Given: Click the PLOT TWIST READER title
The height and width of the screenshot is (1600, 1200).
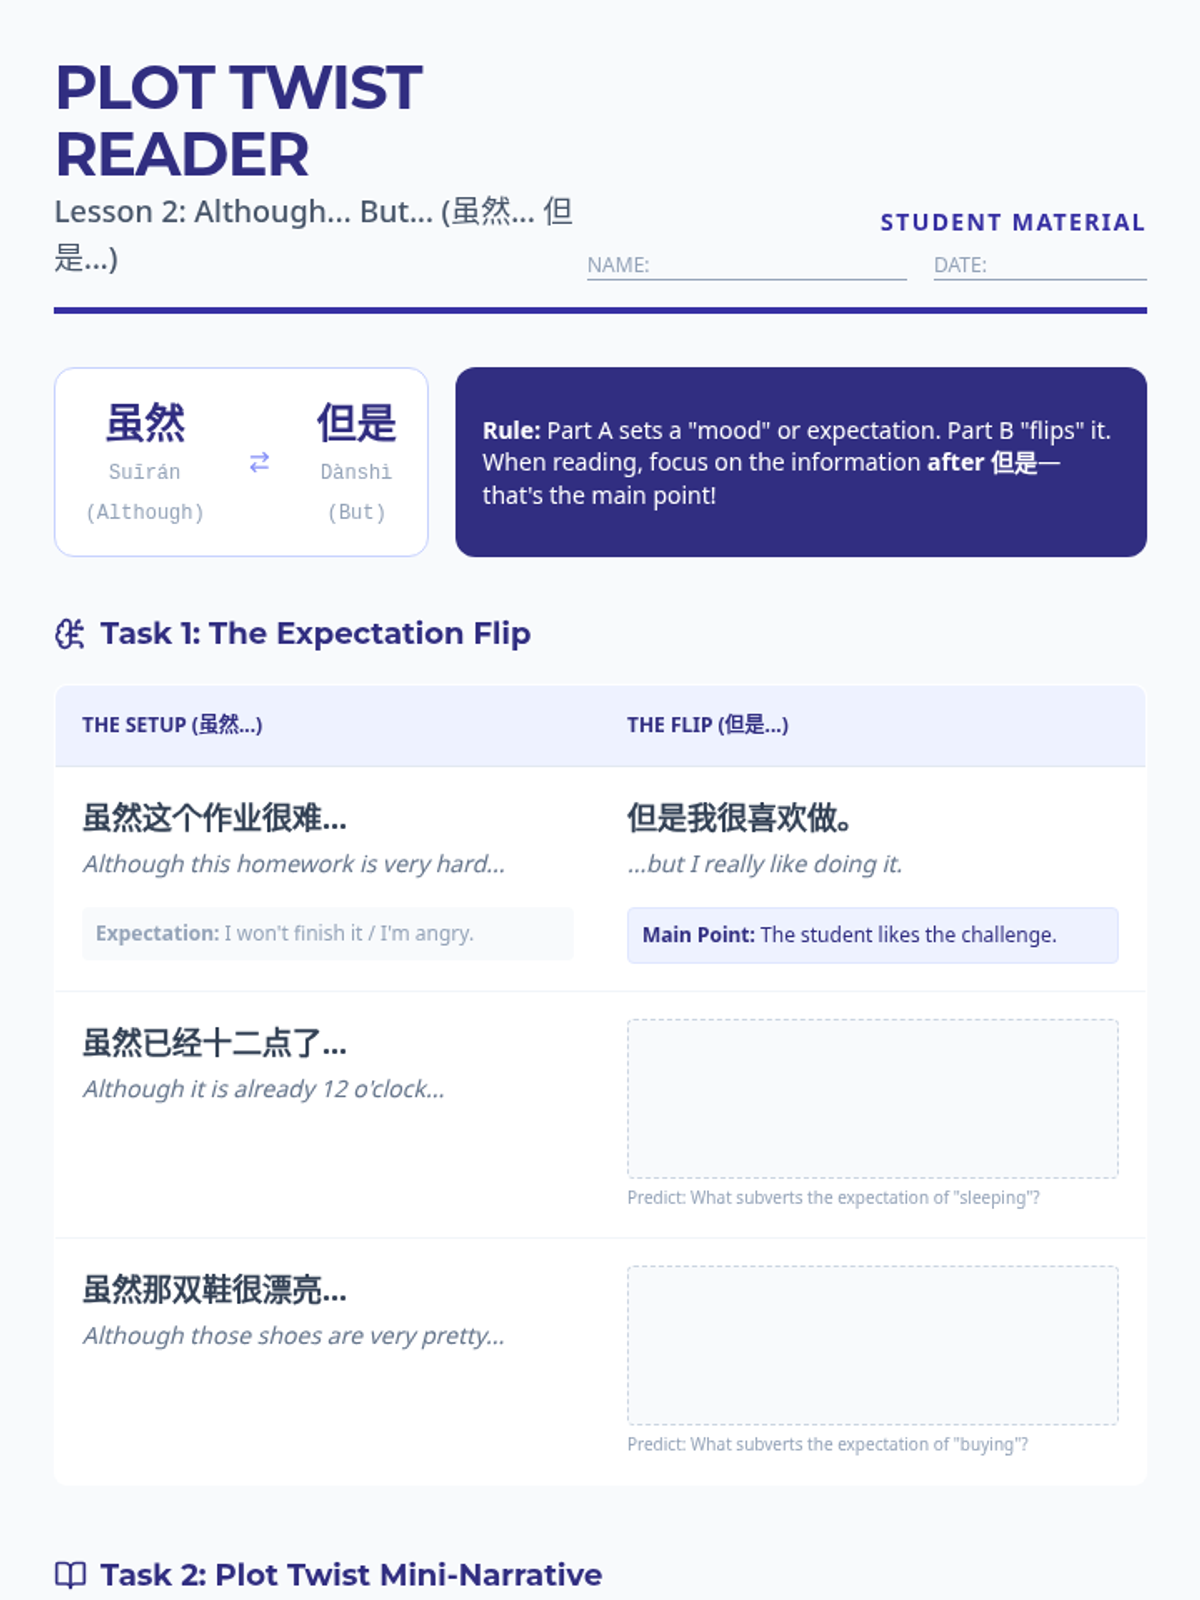Looking at the screenshot, I should [238, 120].
